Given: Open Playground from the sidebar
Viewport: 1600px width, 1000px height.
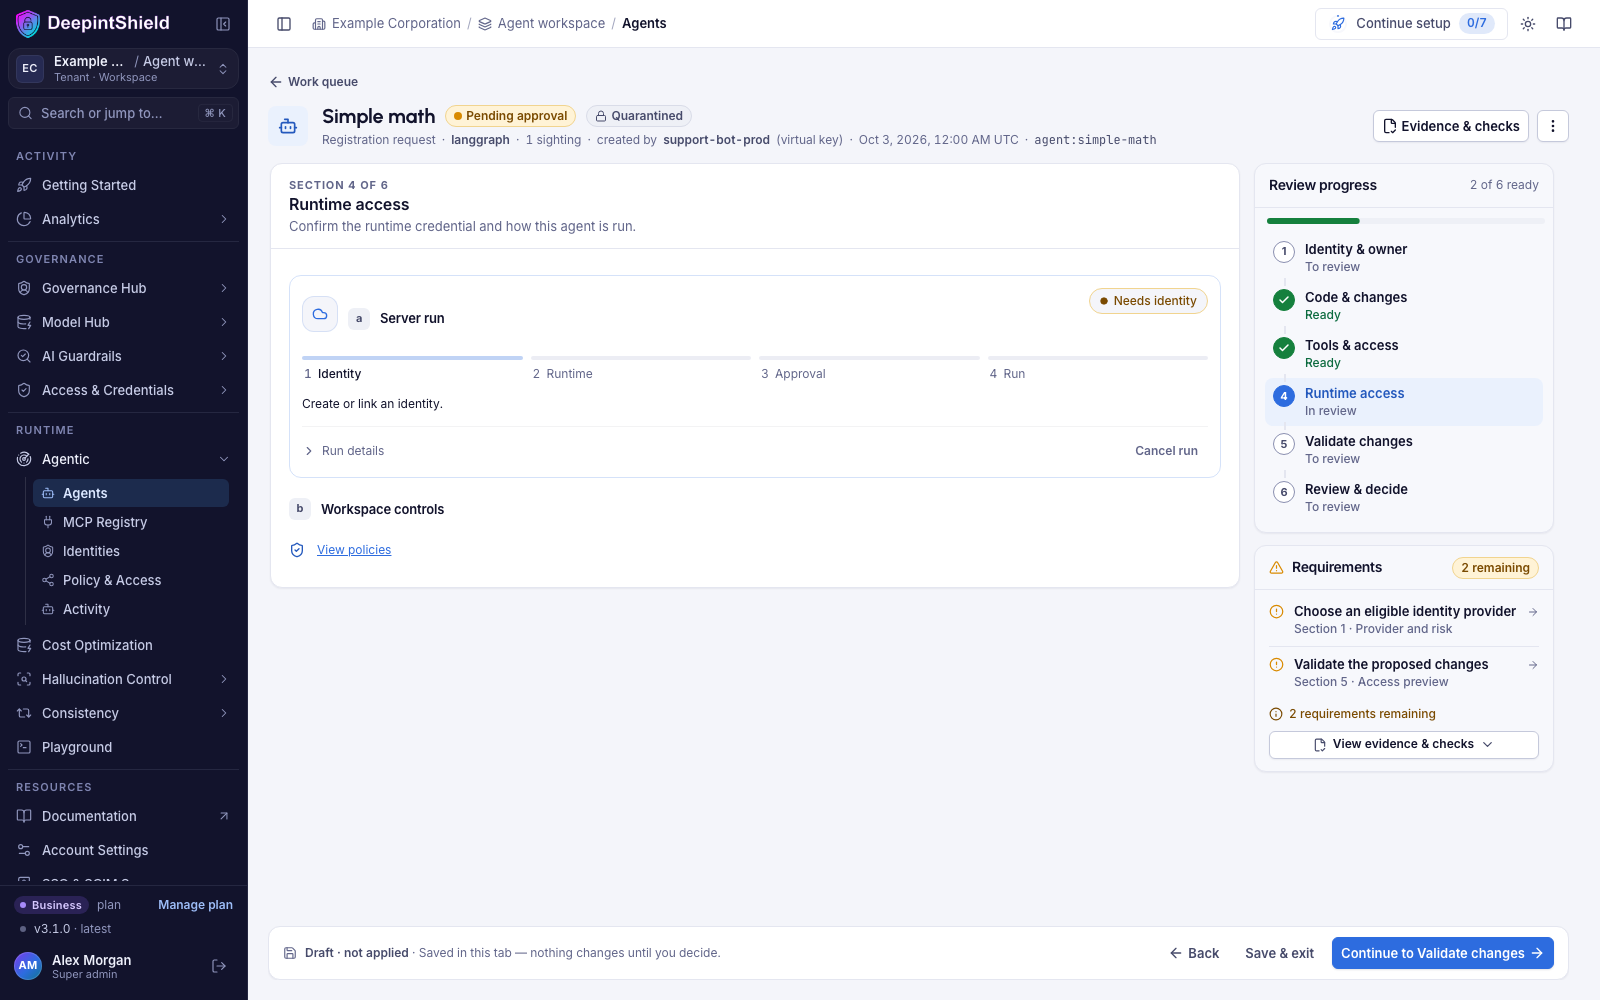Looking at the screenshot, I should tap(123, 747).
